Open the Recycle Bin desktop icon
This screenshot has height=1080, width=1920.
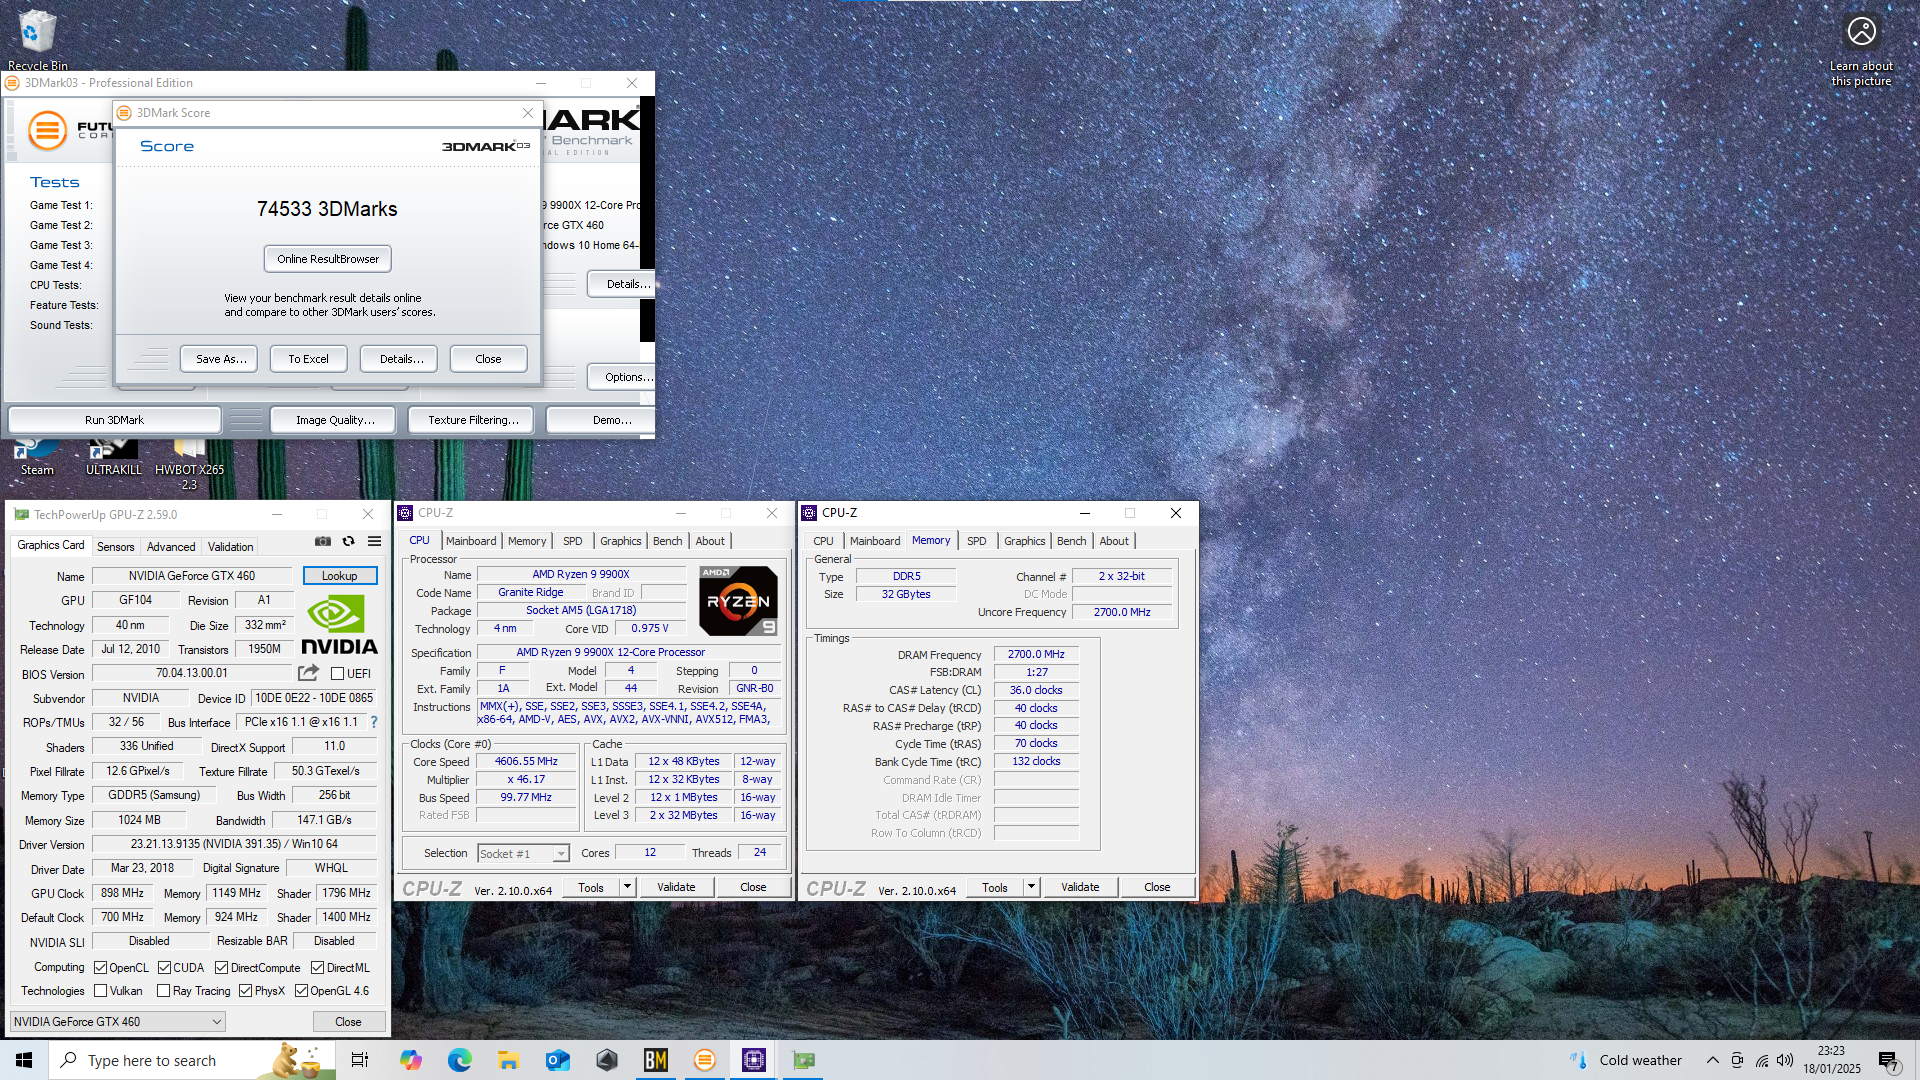[x=37, y=40]
